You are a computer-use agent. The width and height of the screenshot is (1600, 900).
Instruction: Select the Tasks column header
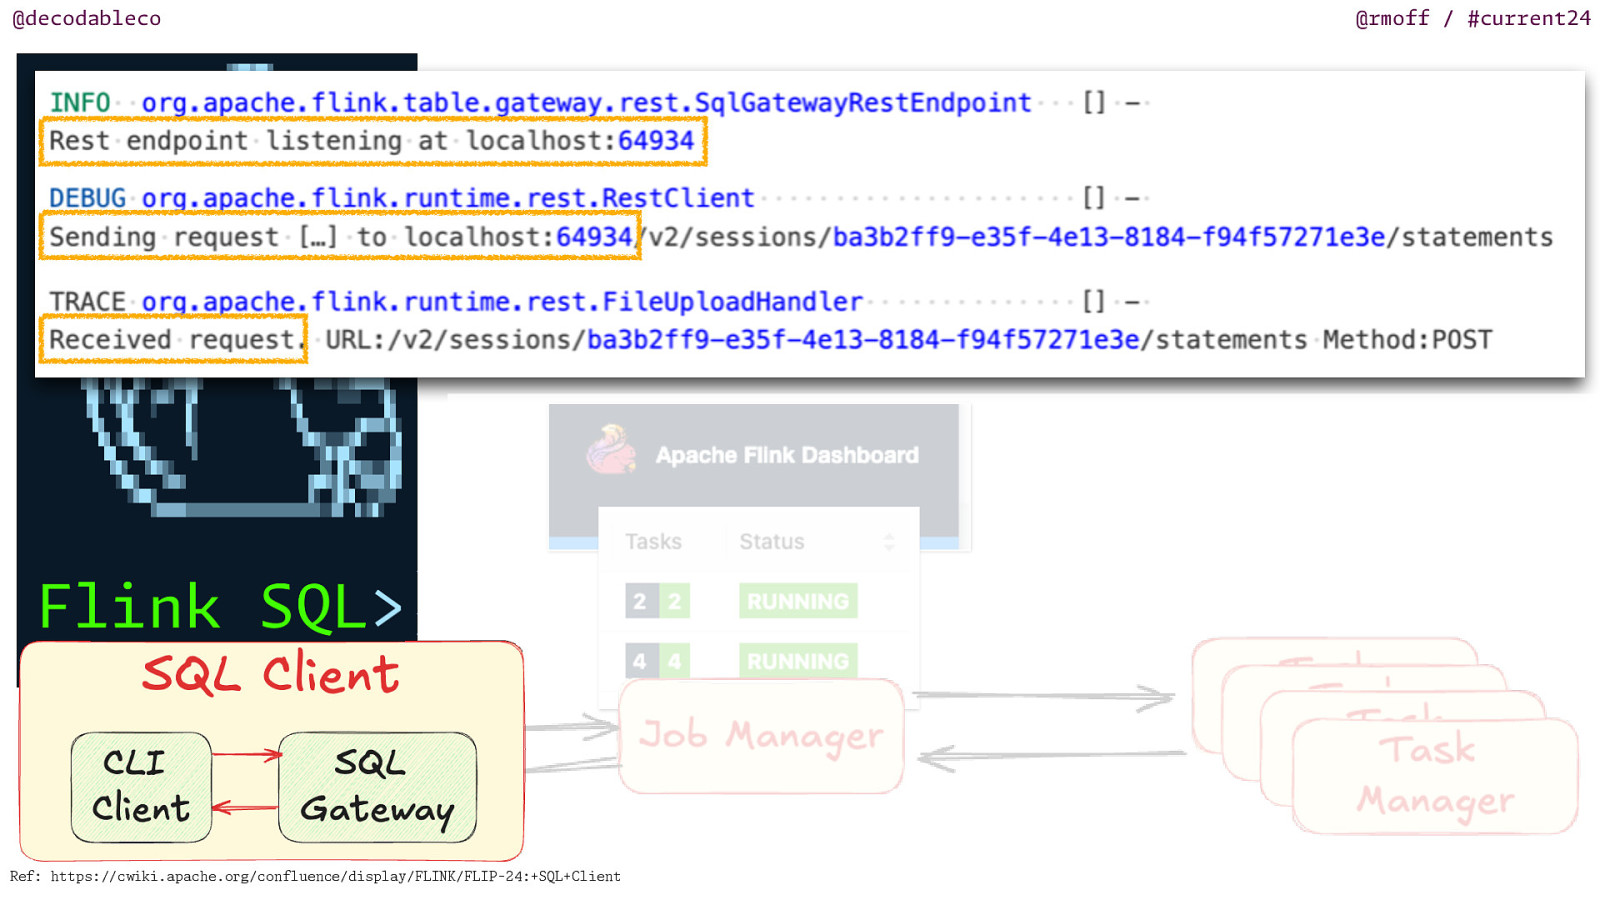click(x=653, y=542)
